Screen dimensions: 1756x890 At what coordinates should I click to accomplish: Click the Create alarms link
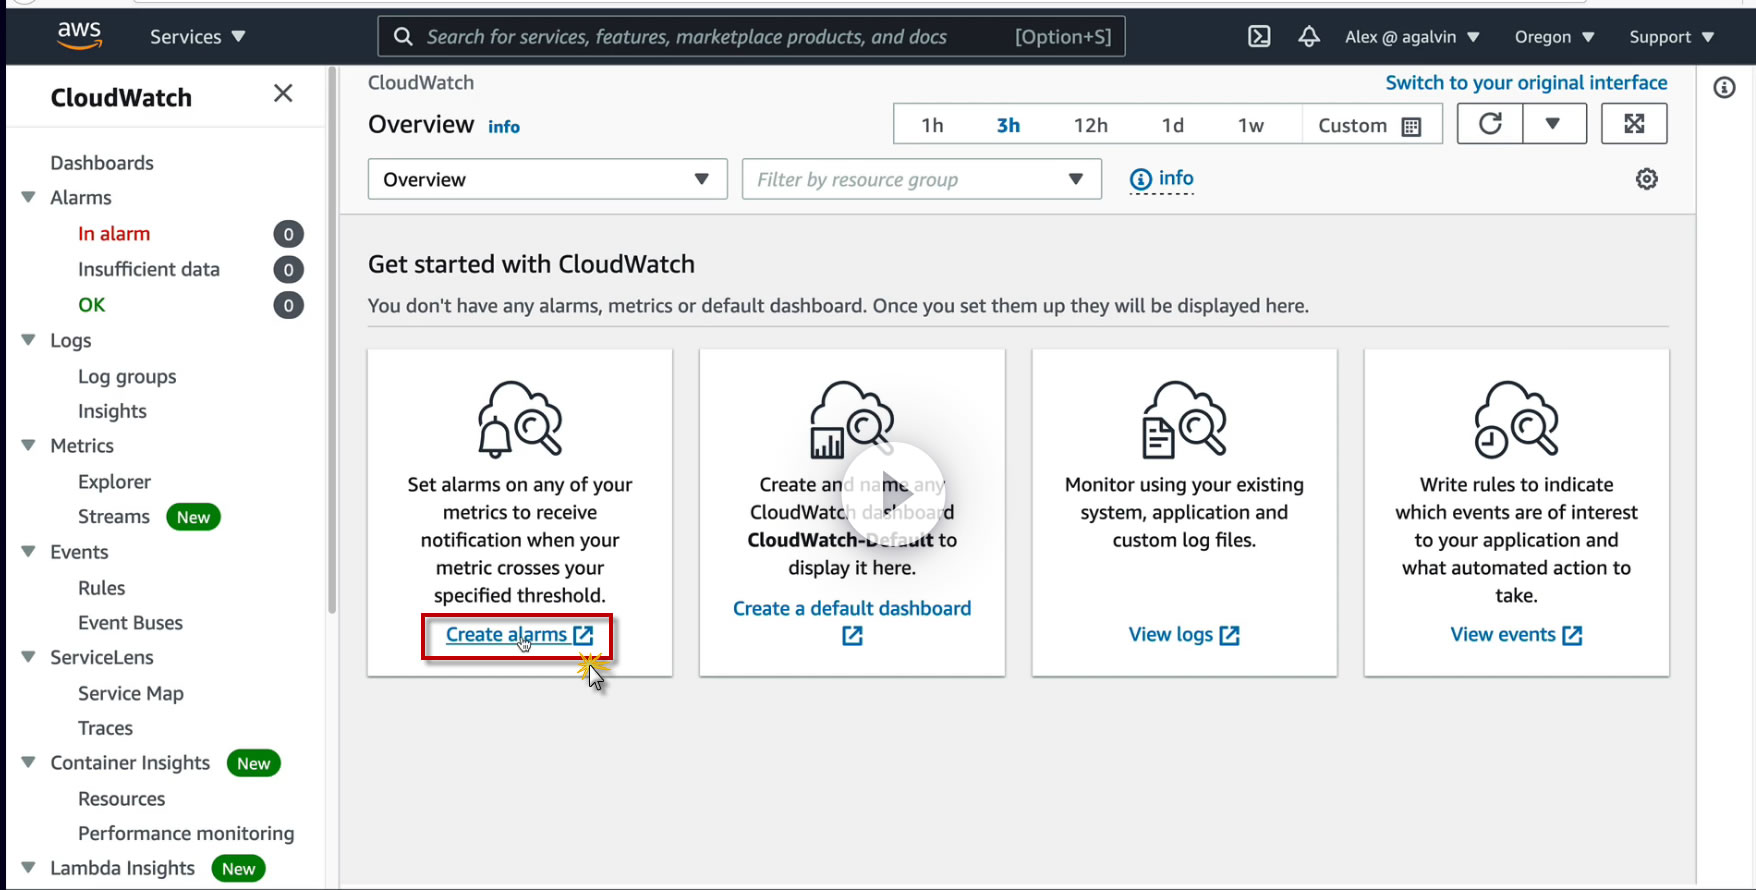tap(519, 635)
